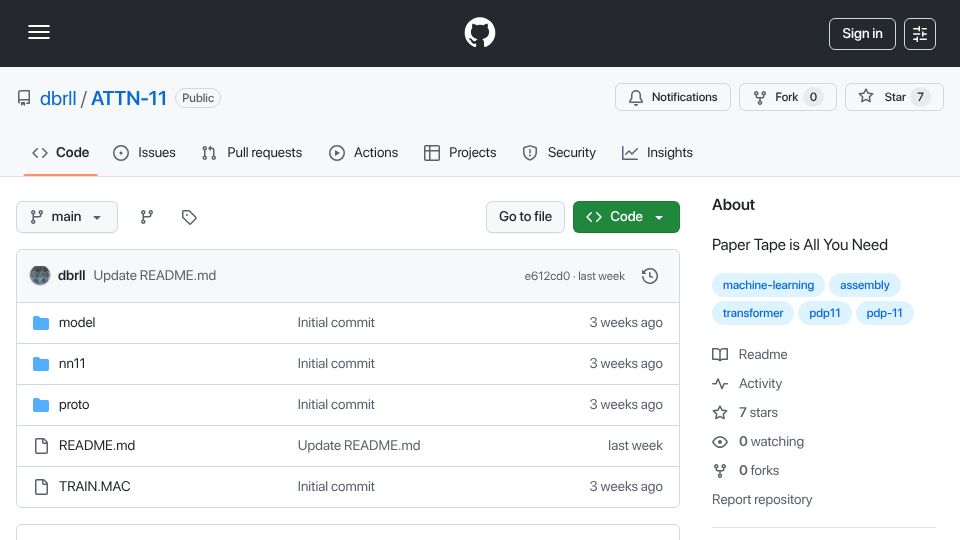Open commit hash e612cd0
Image resolution: width=960 pixels, height=540 pixels.
[547, 276]
